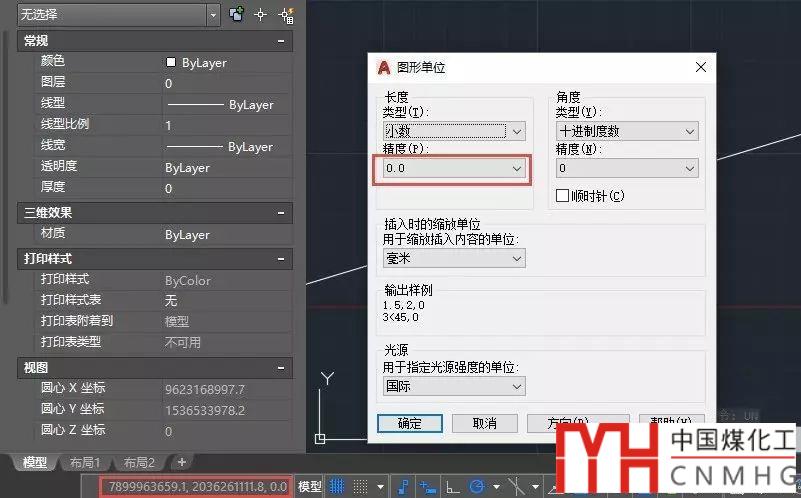The width and height of the screenshot is (801, 498).
Task: Click the 取消 button
Action: click(484, 423)
